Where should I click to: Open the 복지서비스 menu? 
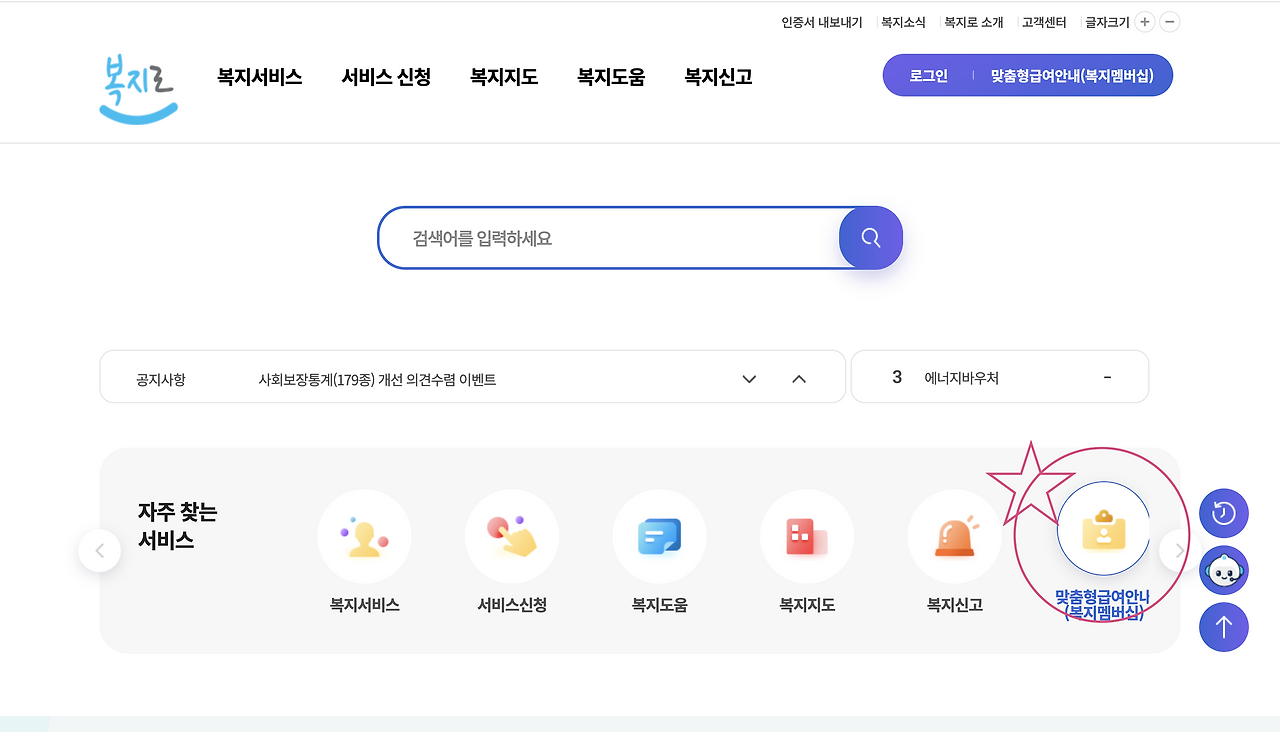259,76
